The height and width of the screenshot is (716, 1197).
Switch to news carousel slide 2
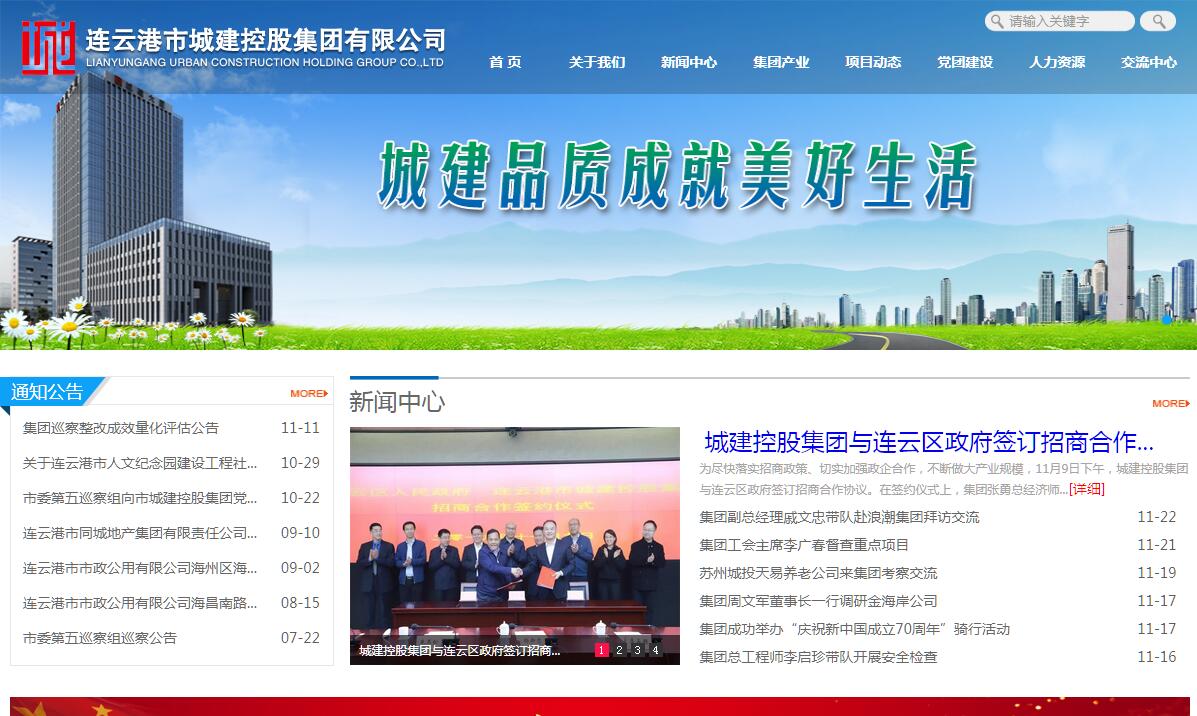(x=620, y=650)
